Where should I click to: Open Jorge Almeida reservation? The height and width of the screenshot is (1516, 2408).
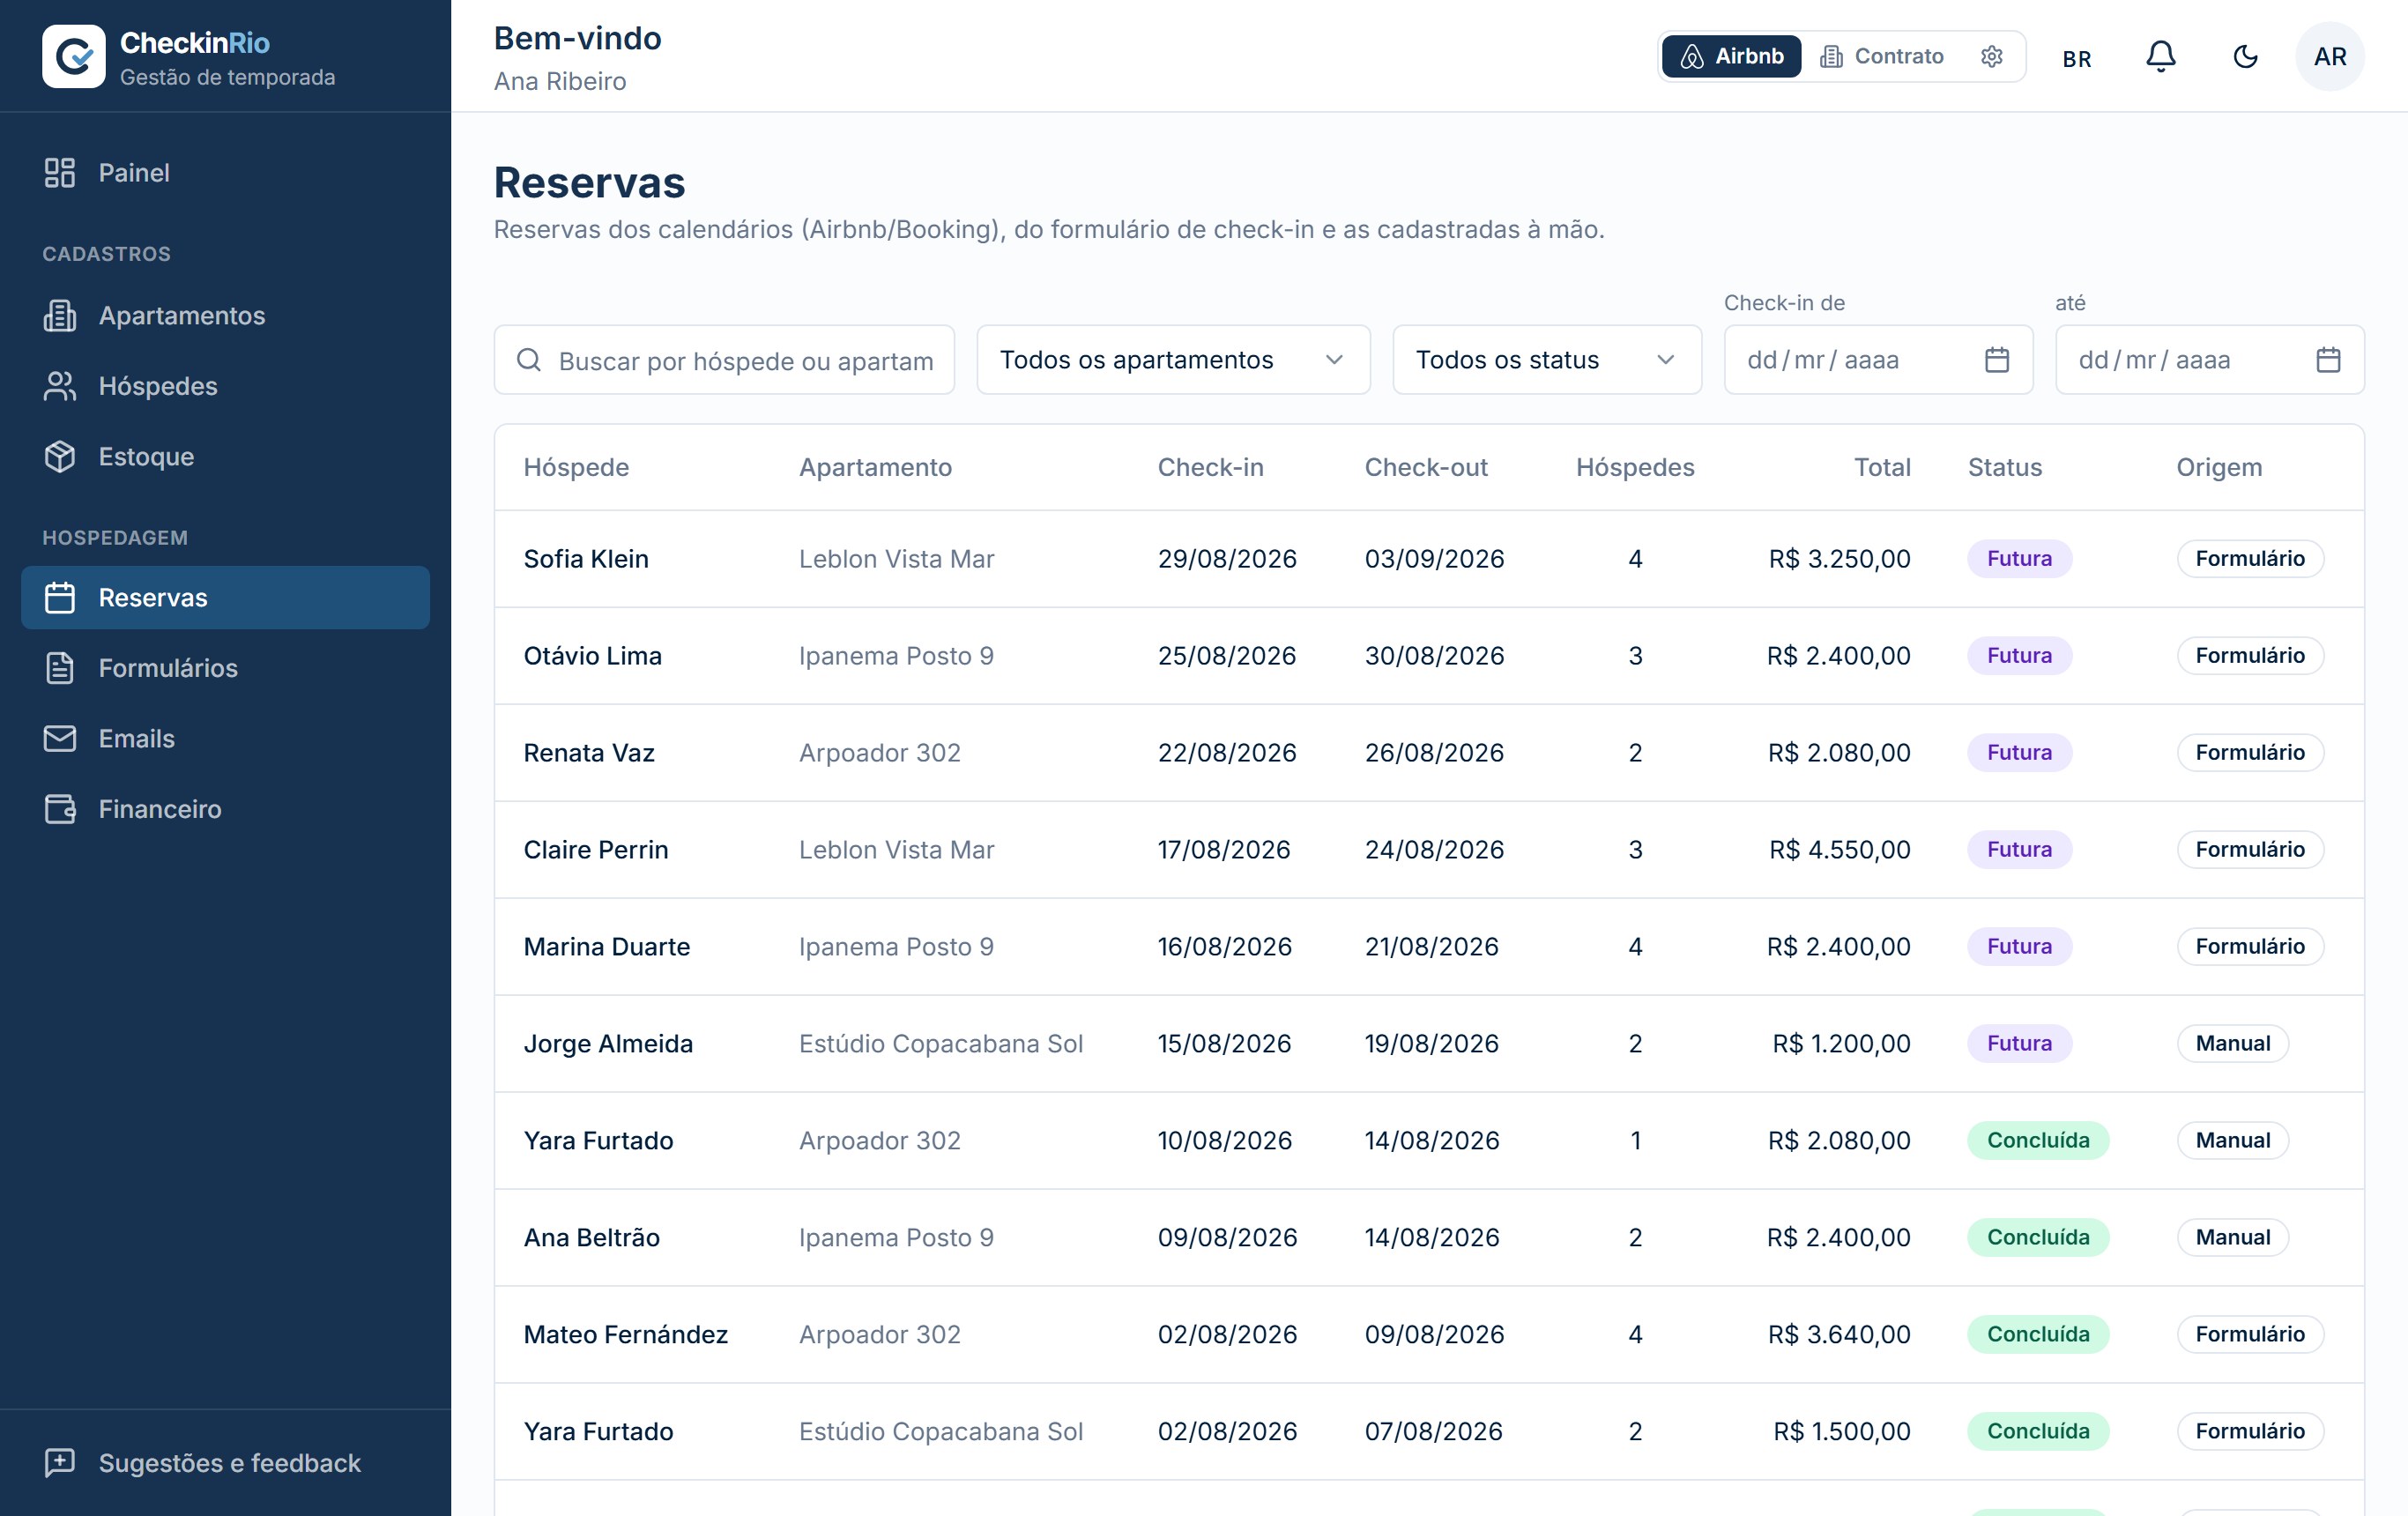pyautogui.click(x=1429, y=1044)
